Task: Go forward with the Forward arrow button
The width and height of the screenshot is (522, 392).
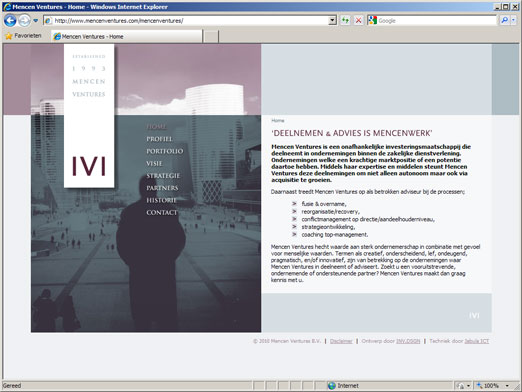Action: (24, 21)
